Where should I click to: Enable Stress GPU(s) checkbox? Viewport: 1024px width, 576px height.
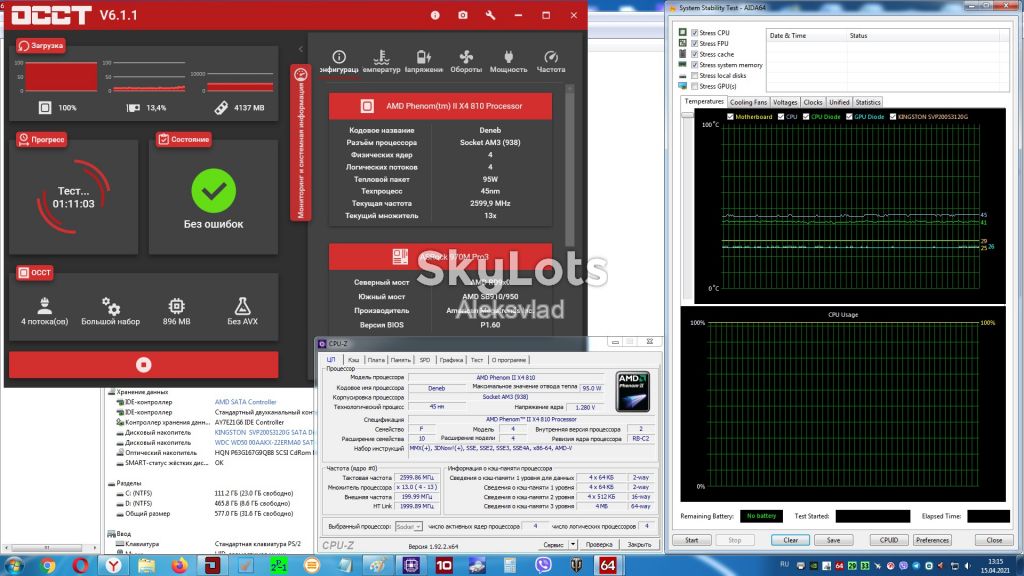click(x=695, y=86)
